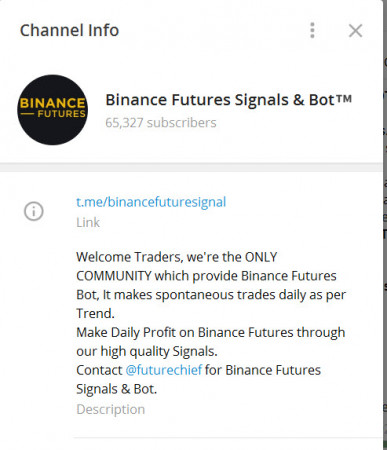Click the gray 'Description' label

[x=111, y=409]
